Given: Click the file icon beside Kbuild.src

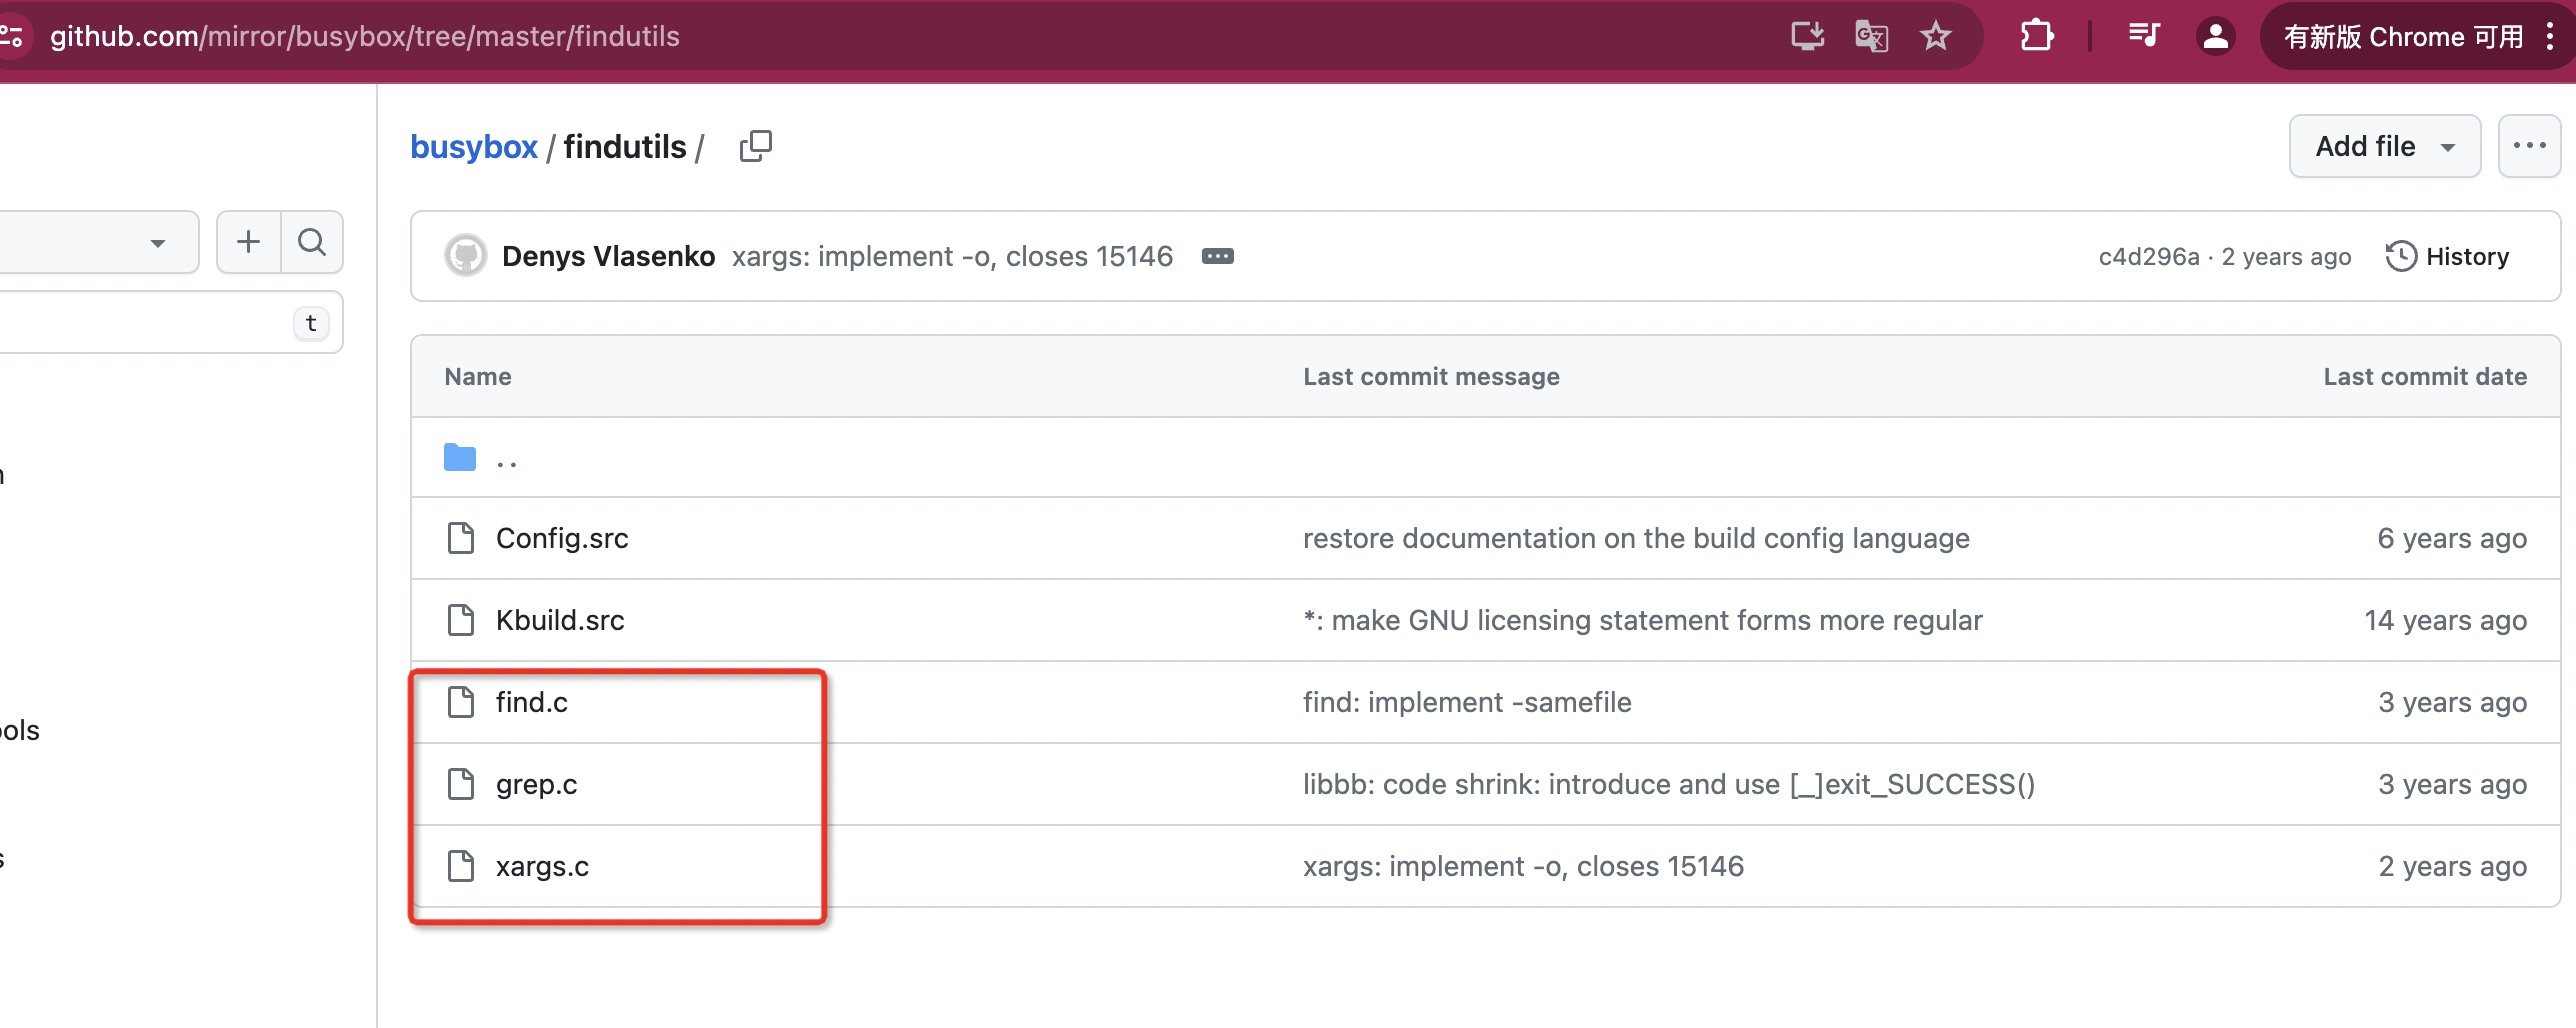Looking at the screenshot, I should tap(461, 620).
